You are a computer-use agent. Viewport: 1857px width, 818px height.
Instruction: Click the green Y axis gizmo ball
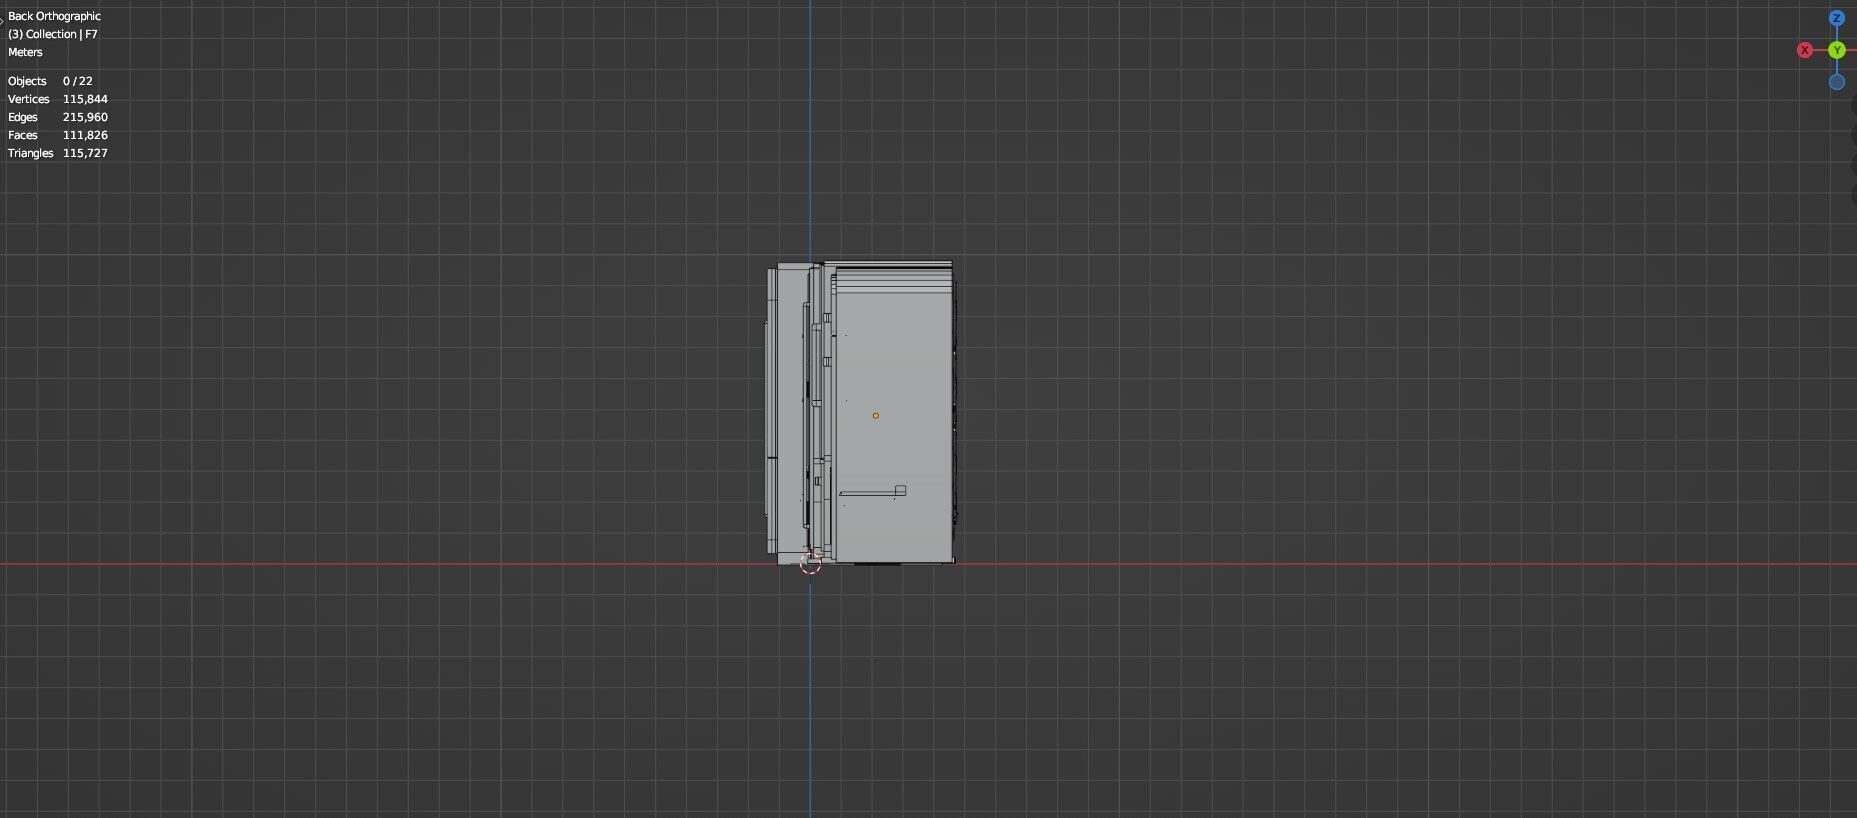[1836, 50]
